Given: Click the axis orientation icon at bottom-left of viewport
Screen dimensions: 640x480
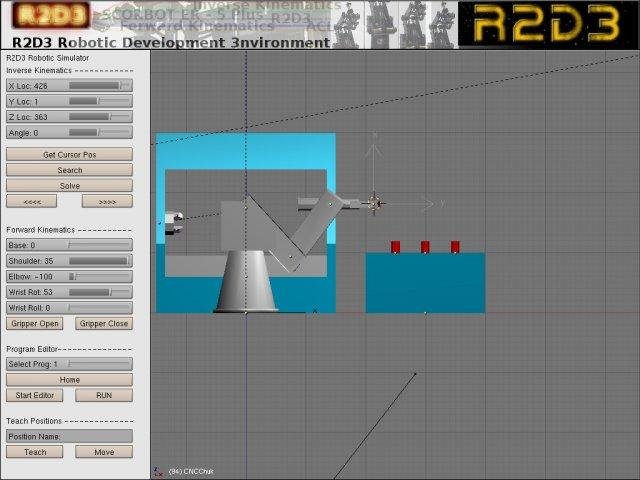Looking at the screenshot, I should (x=158, y=472).
